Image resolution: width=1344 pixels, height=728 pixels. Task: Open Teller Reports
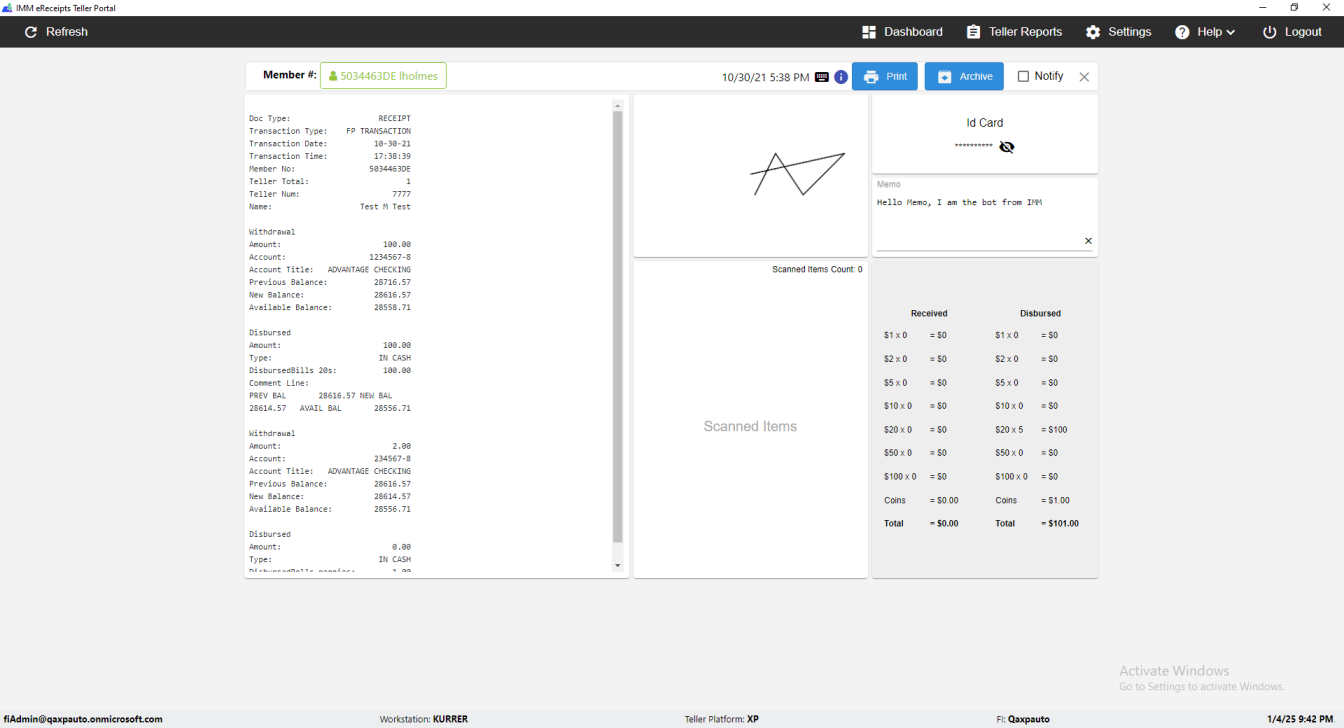coord(1014,32)
